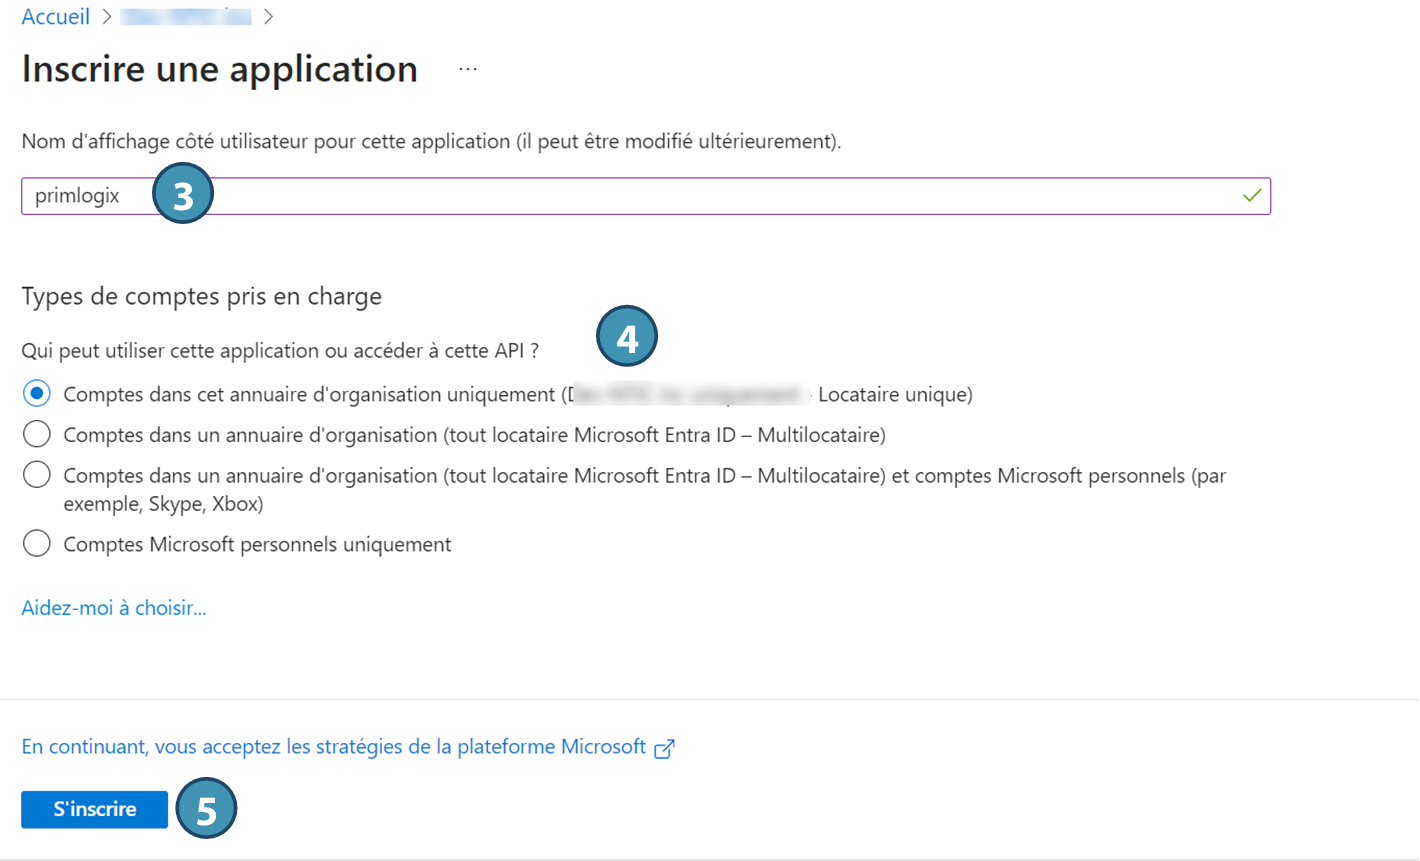Click the step 3 number badge
The image size is (1420, 861).
pyautogui.click(x=182, y=196)
